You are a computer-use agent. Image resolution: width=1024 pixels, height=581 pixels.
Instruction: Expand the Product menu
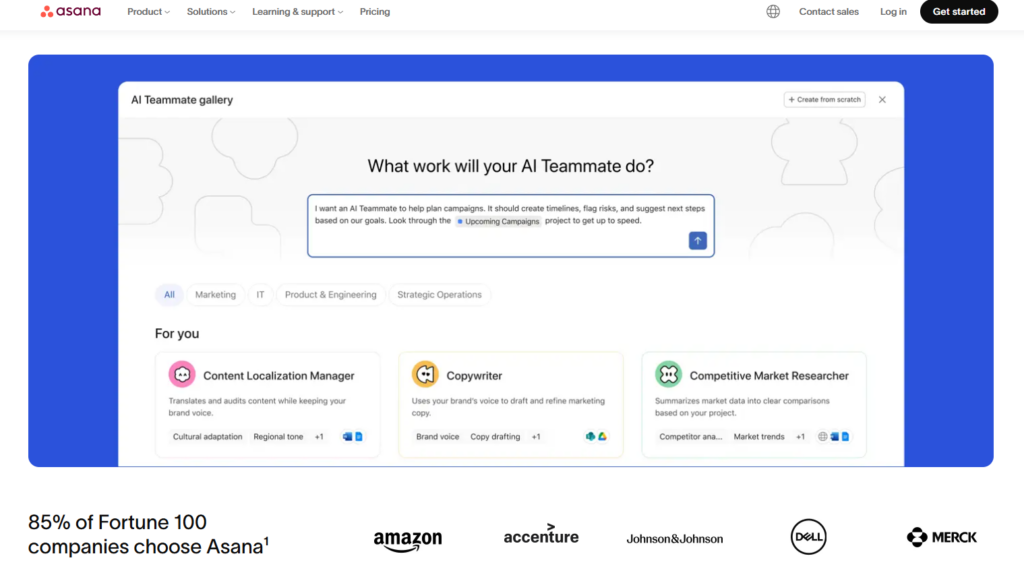click(148, 12)
